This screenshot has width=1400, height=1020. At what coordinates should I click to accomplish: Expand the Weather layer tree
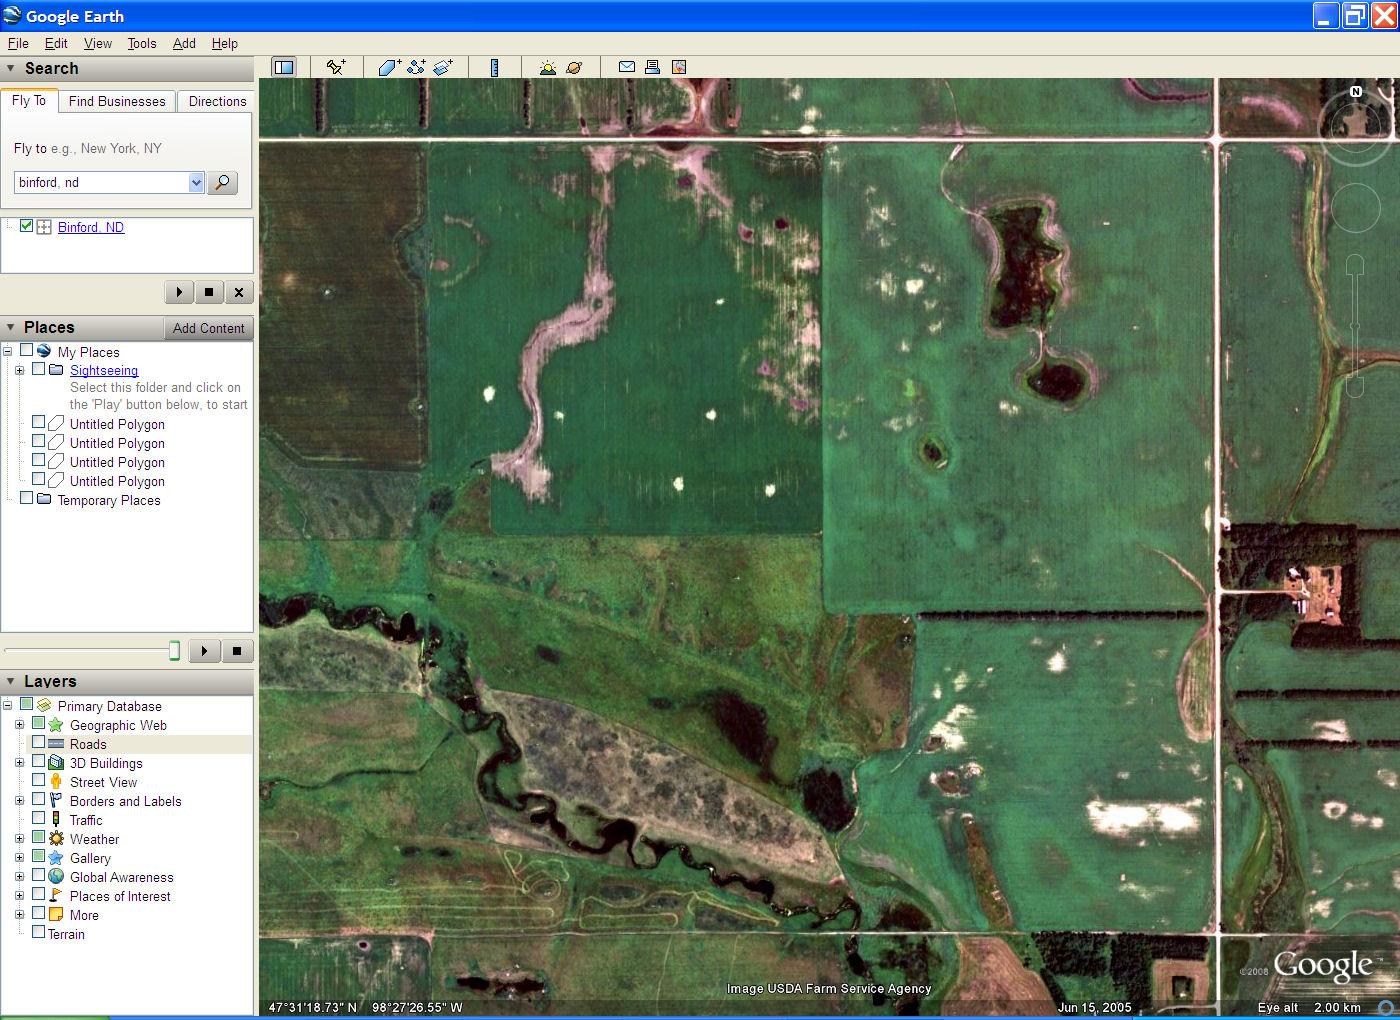(x=19, y=838)
